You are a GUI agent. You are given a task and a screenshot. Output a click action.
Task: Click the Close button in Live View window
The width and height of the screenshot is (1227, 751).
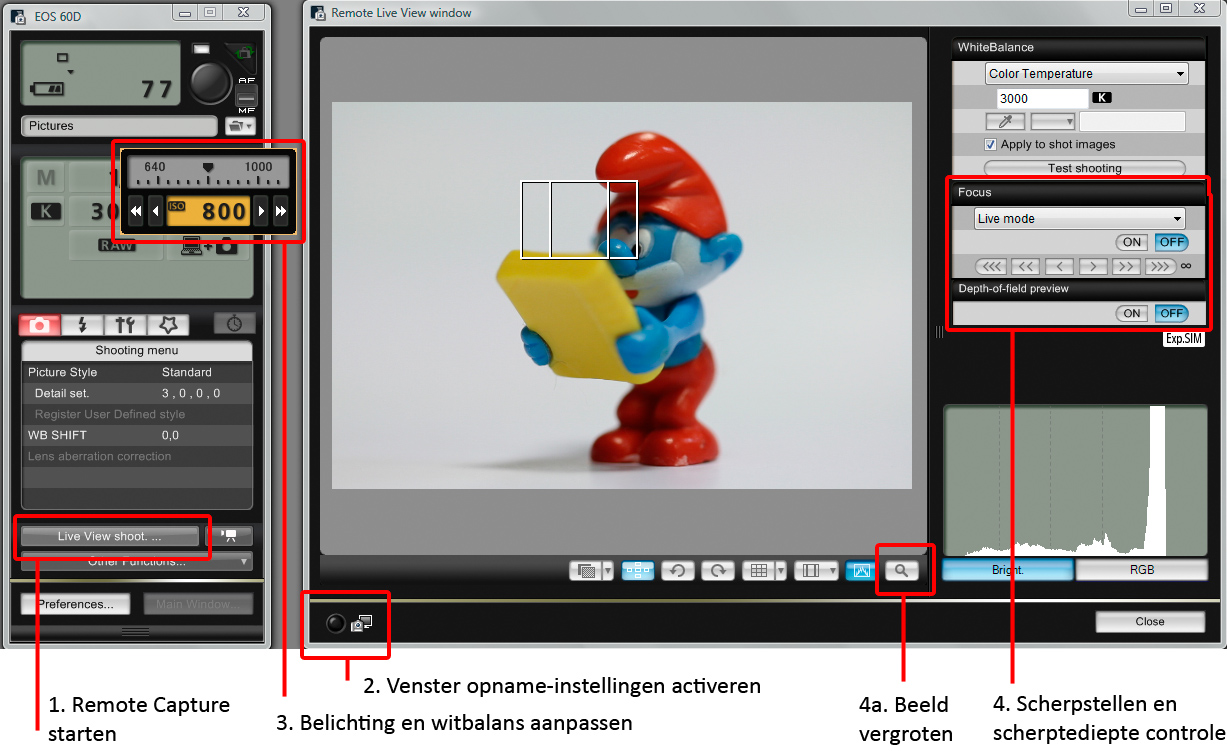1150,621
